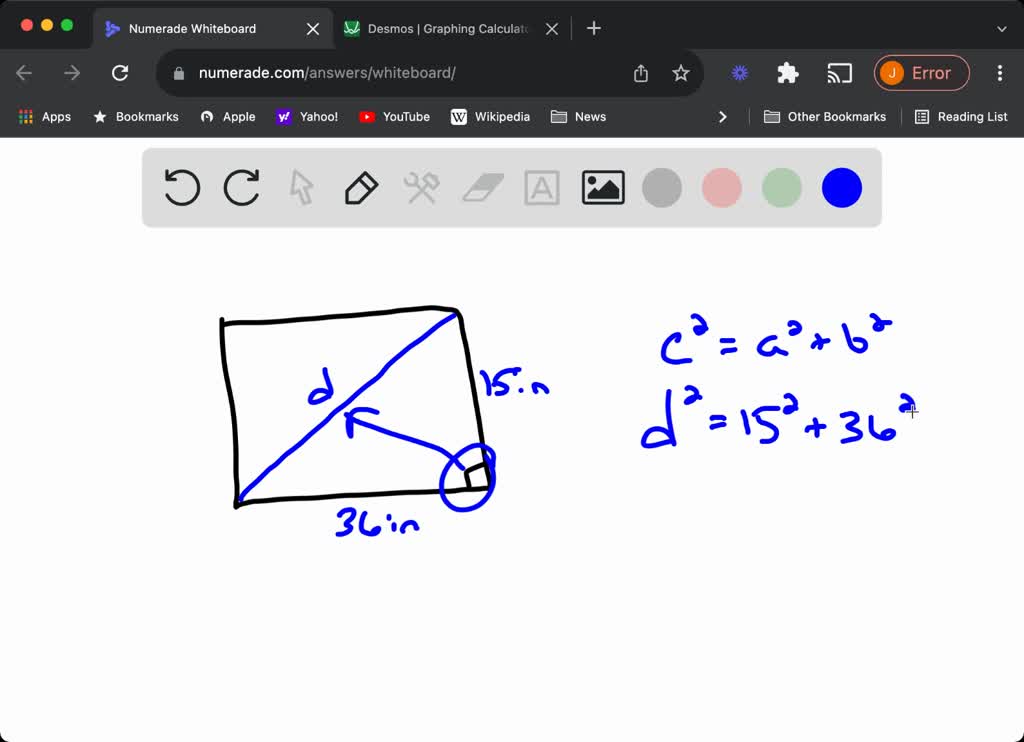Open the Other Bookmarks folder
The image size is (1024, 742).
825,116
